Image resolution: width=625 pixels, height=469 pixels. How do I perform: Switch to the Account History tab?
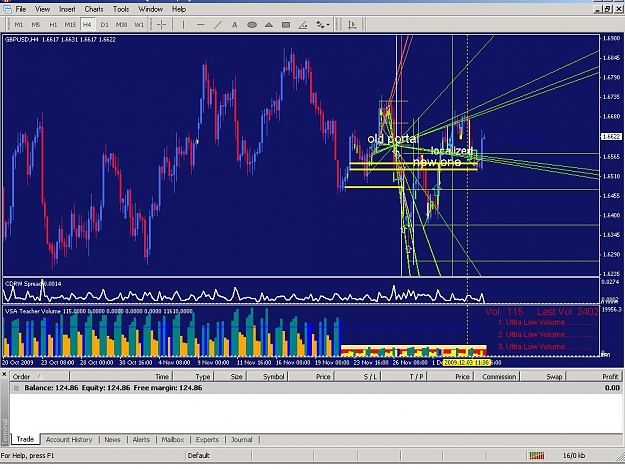69,440
